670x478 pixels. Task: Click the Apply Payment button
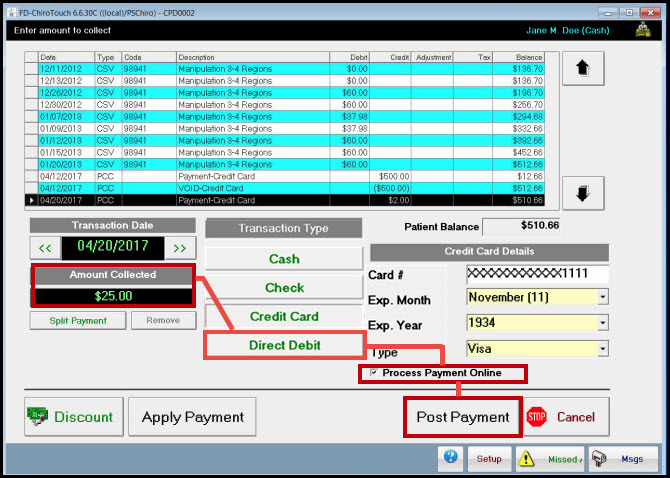coord(192,417)
